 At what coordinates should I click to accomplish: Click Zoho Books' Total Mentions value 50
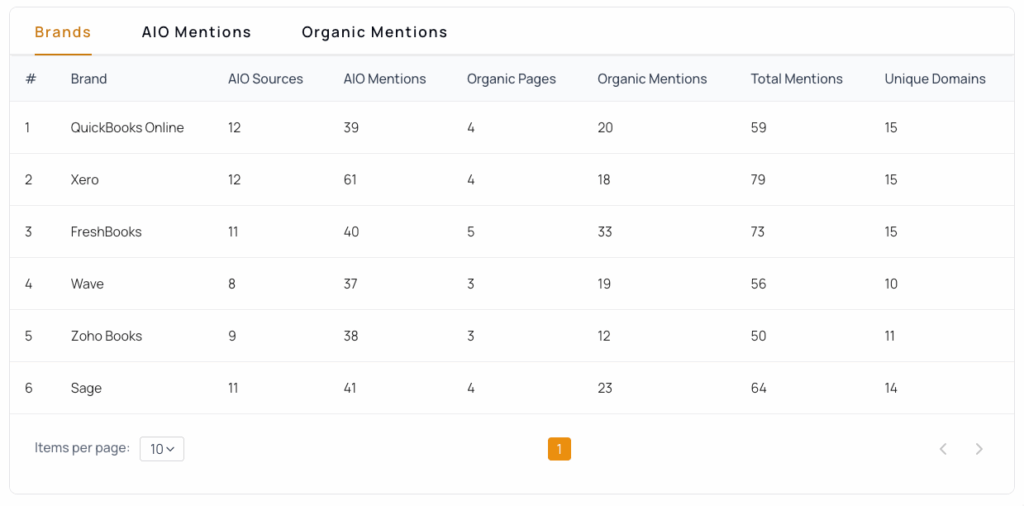tap(758, 336)
